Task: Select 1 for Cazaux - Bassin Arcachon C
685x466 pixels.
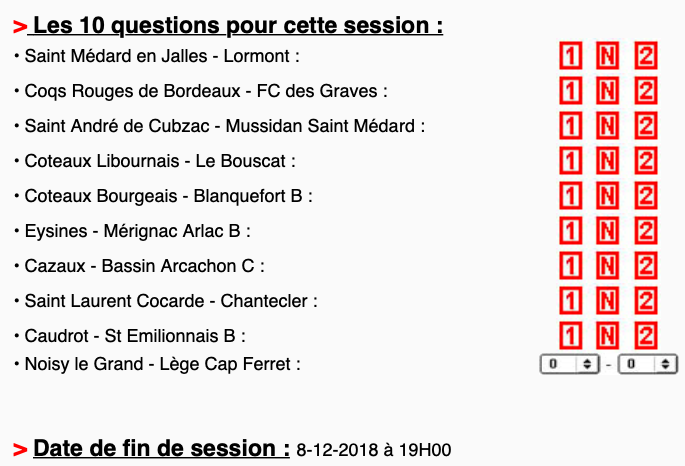Action: 569,266
